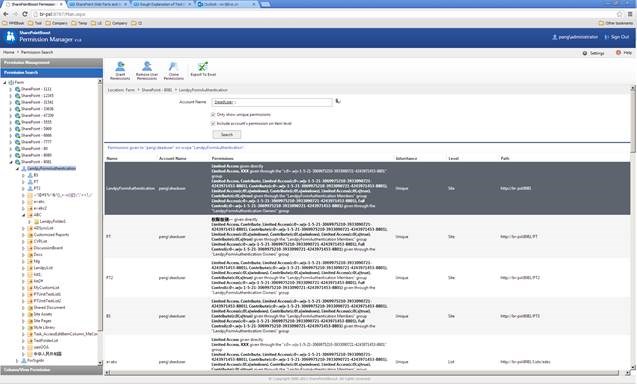Click the Remove User Permissions icon
The width and height of the screenshot is (637, 384).
(x=147, y=67)
